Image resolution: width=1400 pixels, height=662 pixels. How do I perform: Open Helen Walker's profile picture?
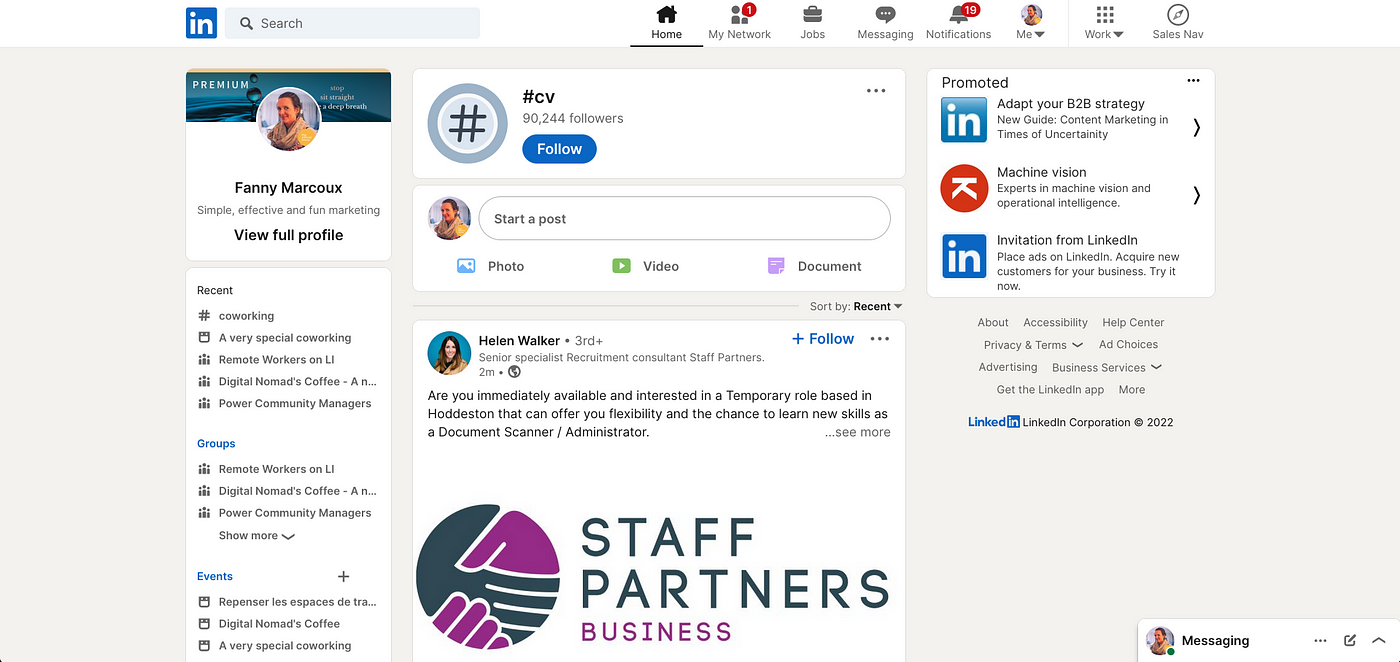[x=449, y=353]
